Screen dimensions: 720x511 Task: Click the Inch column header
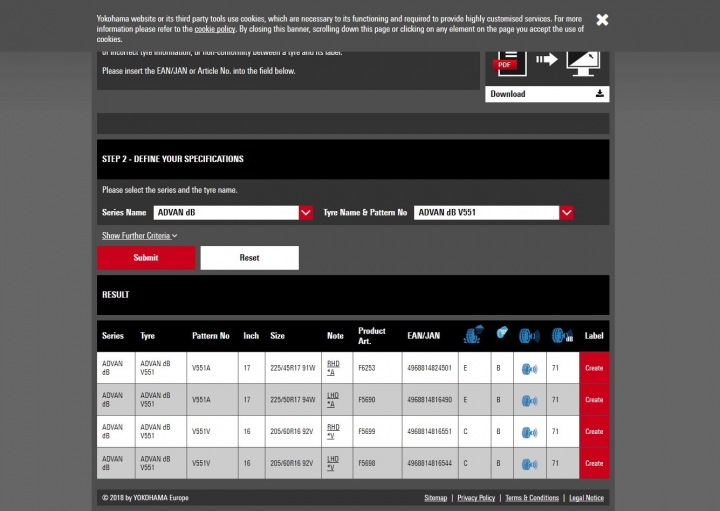[x=251, y=336]
